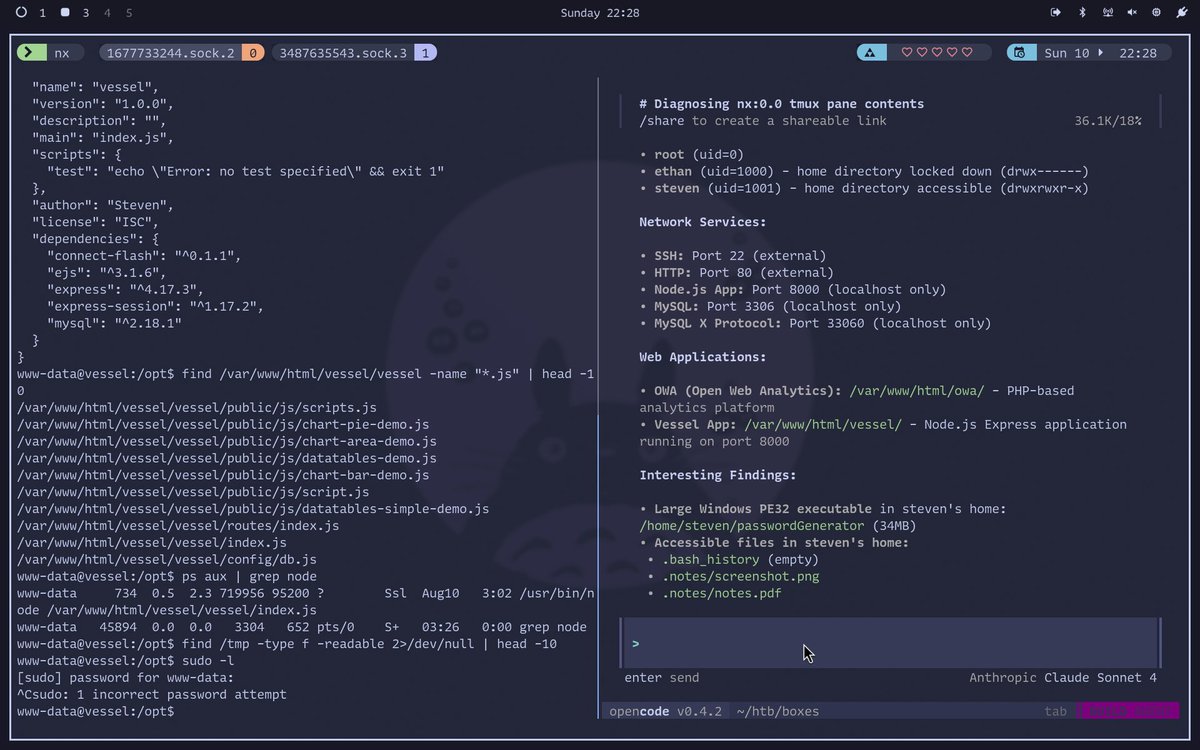Click the nx session name

62,53
